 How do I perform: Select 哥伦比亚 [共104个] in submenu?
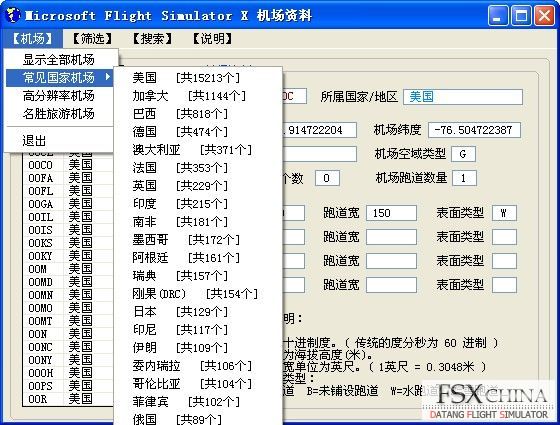[198, 384]
